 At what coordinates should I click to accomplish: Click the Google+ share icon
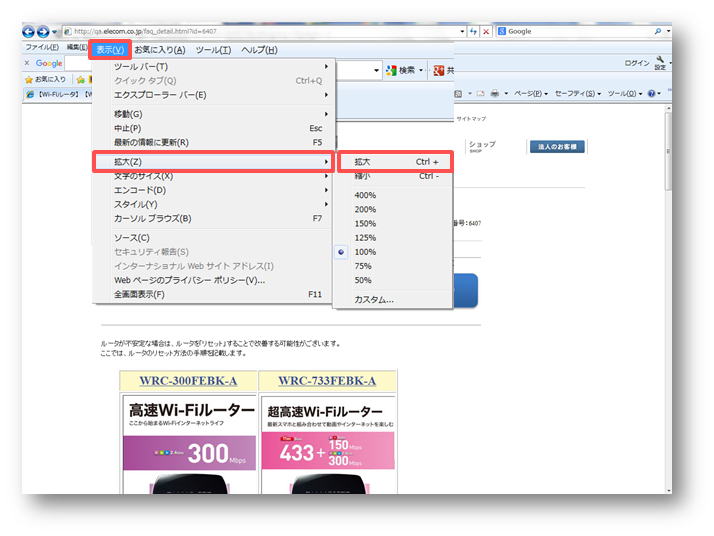coord(438,70)
